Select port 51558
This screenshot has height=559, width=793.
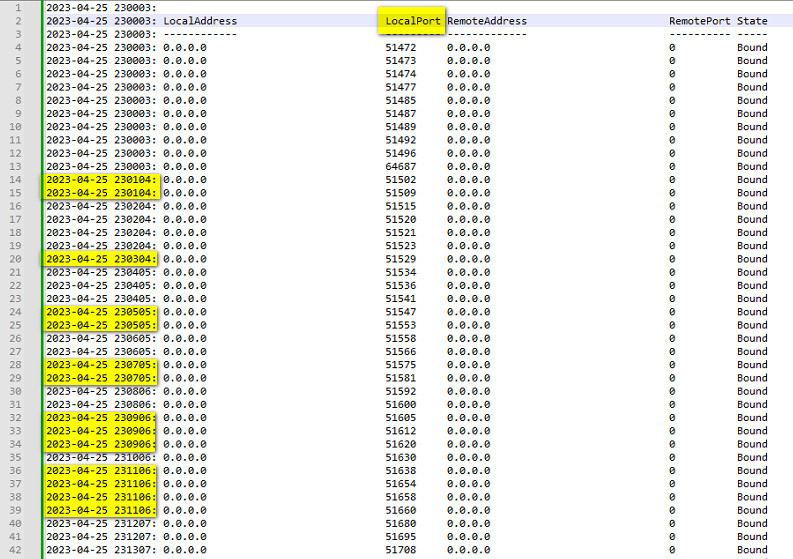click(x=401, y=338)
